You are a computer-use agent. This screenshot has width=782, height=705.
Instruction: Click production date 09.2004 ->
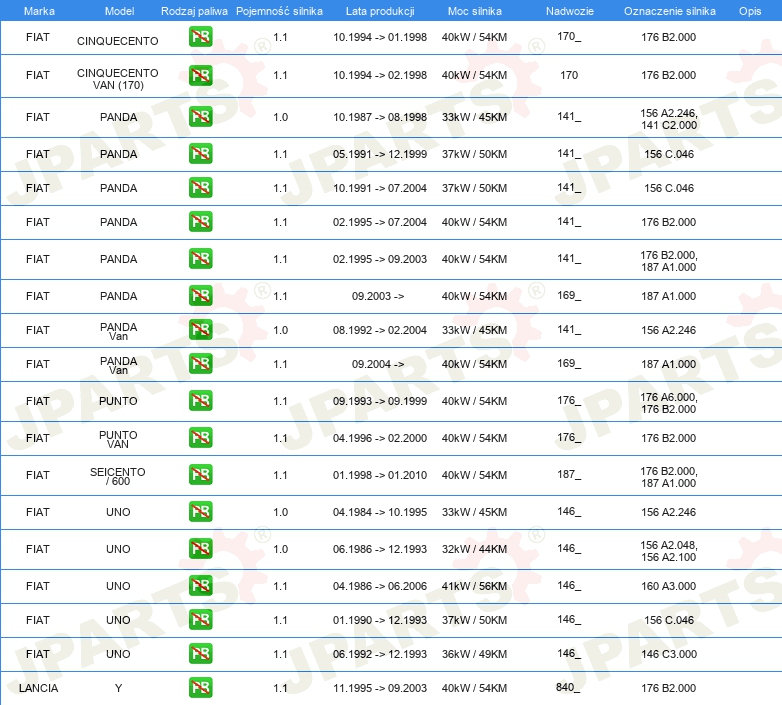click(378, 364)
